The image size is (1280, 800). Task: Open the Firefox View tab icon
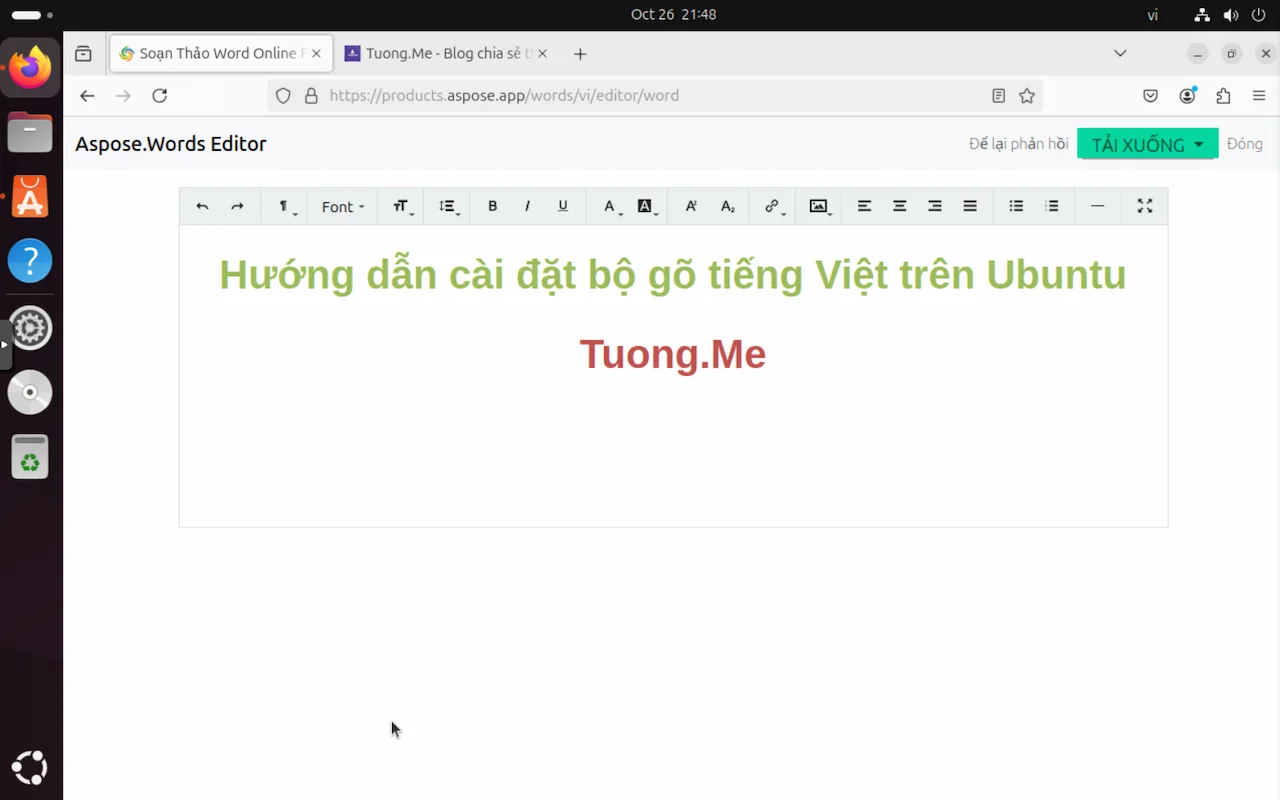coord(84,54)
